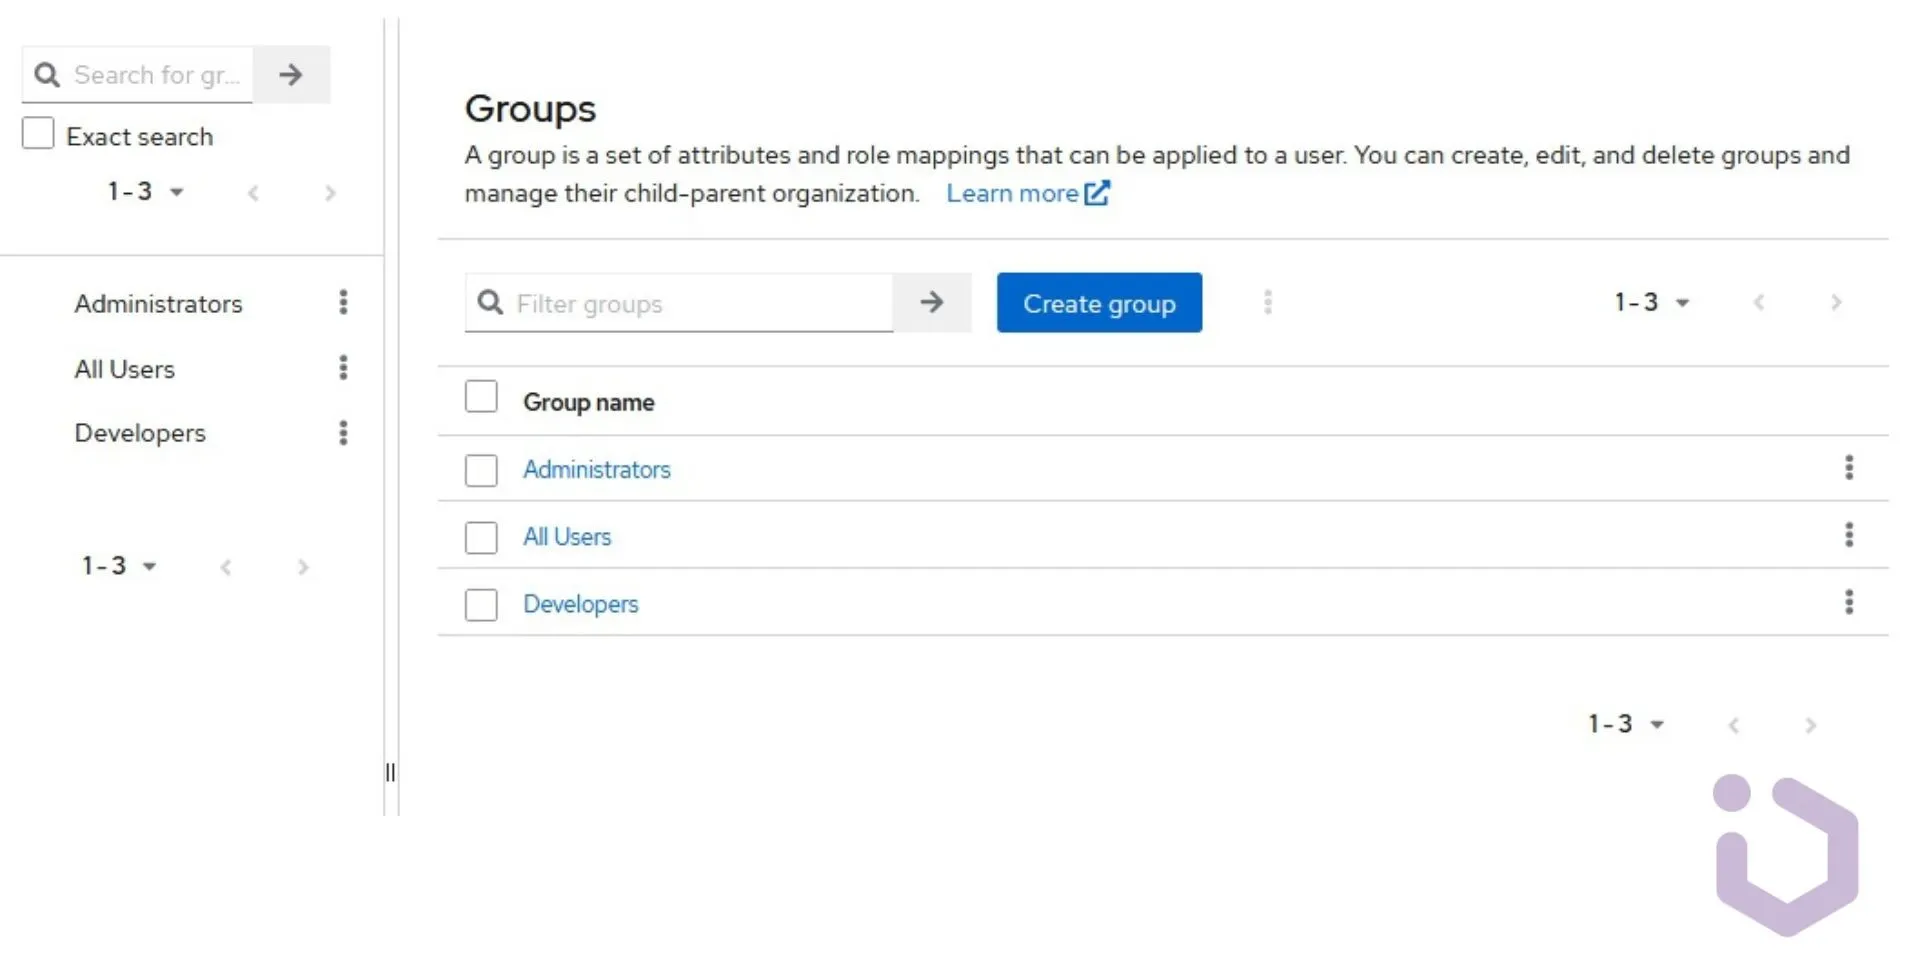This screenshot has width=1920, height=959.
Task: Check the Developers row checkbox
Action: (x=481, y=604)
